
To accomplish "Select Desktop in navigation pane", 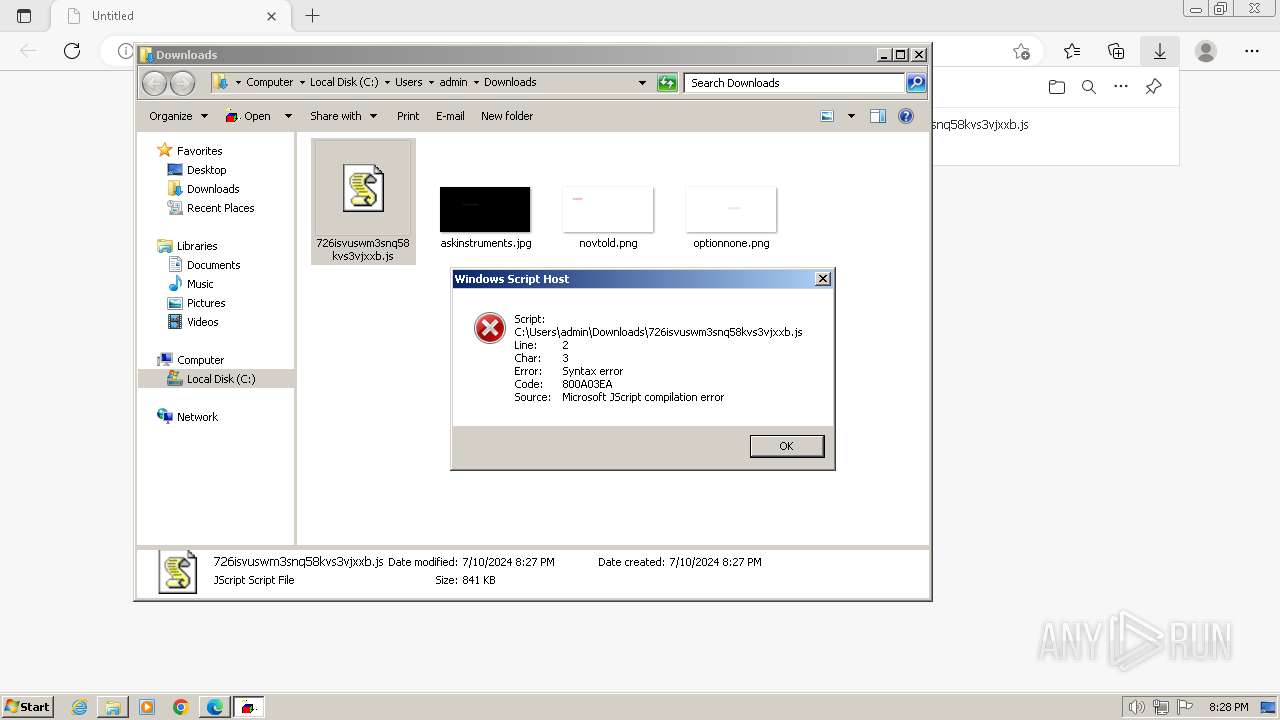I will [x=206, y=170].
